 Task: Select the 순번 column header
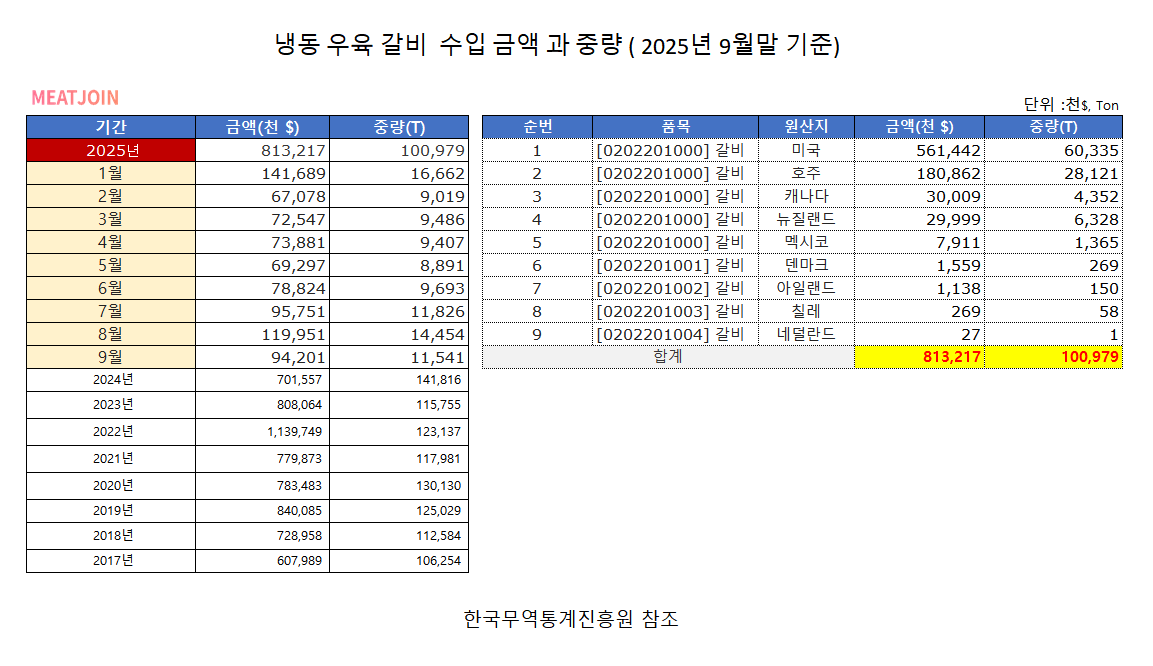click(537, 127)
